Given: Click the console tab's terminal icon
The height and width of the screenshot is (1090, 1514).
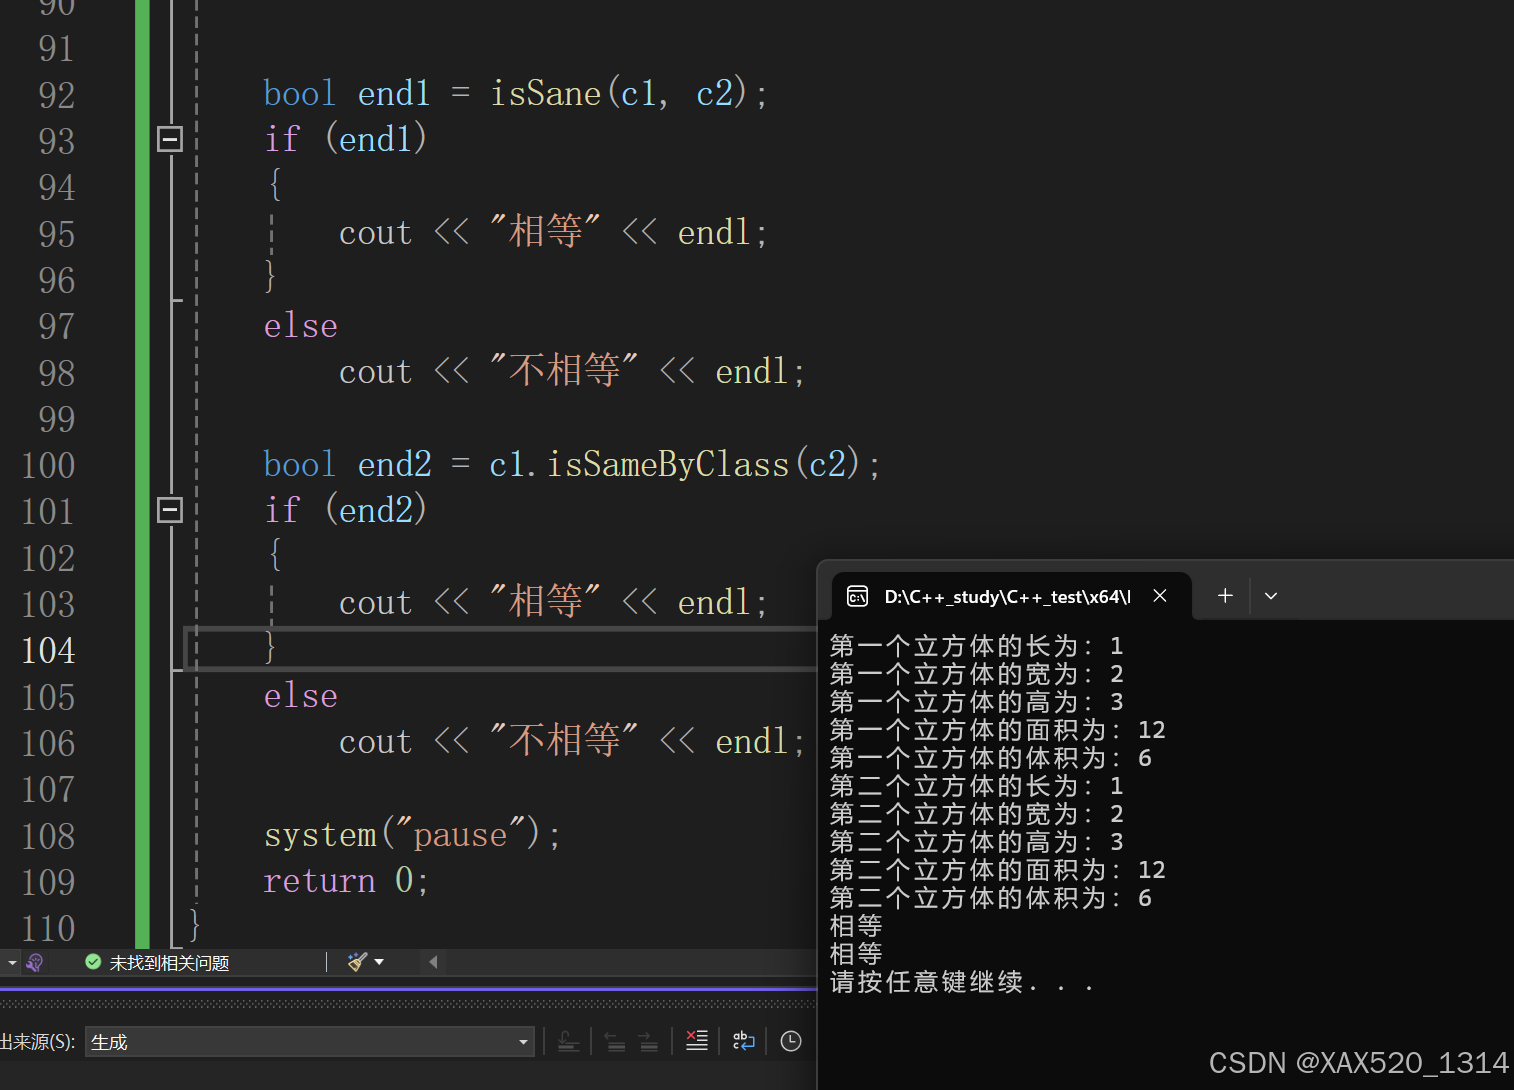Looking at the screenshot, I should 857,597.
